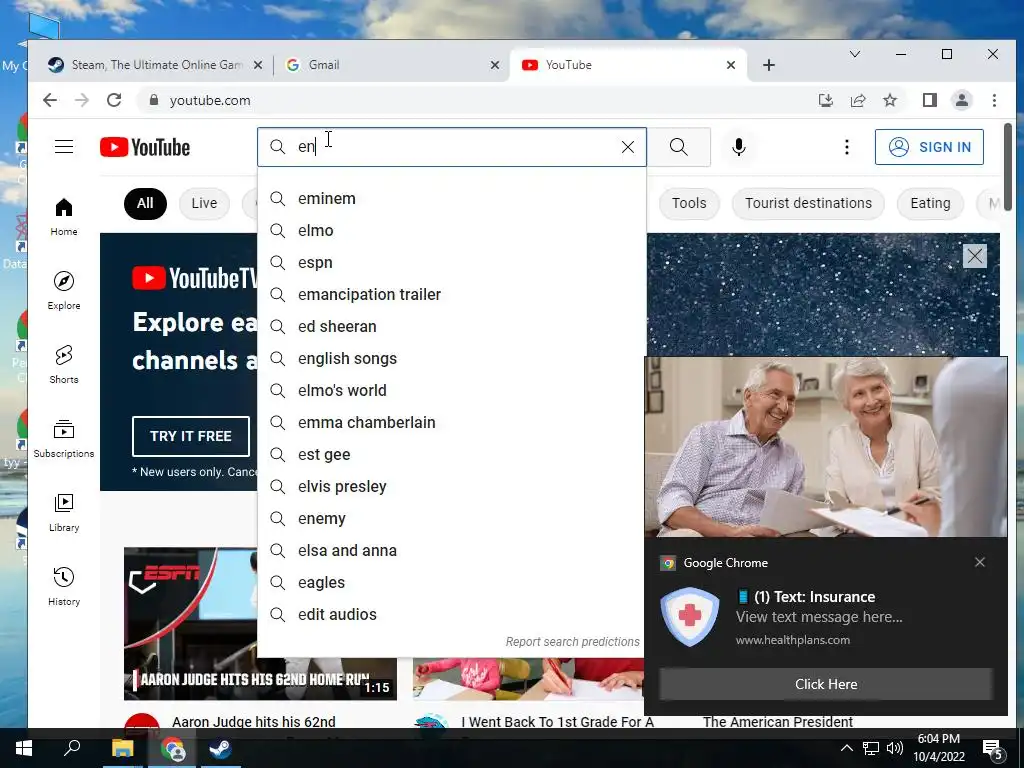Open the tab search dropdown arrow

pos(854,54)
